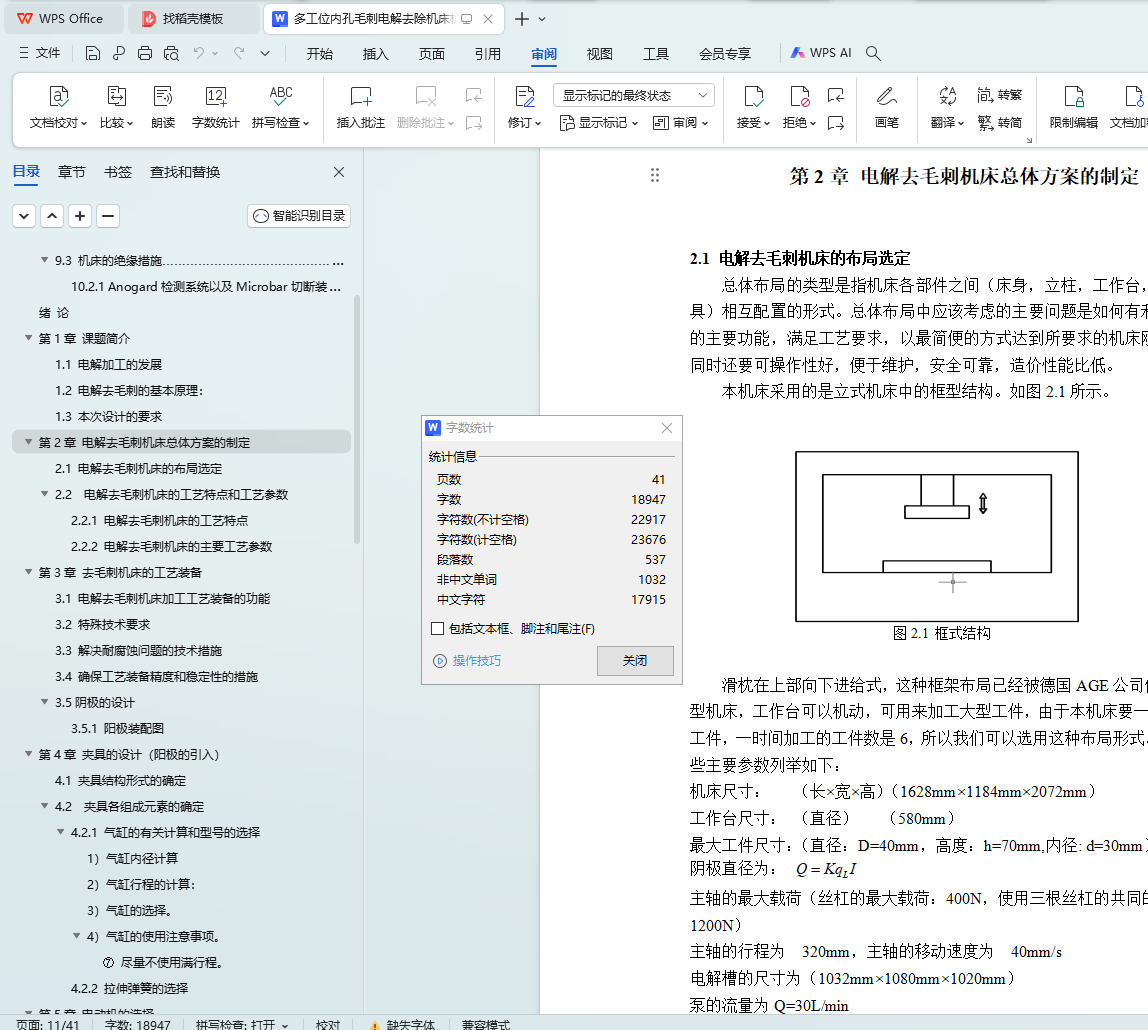
Task: Click the 修订 track changes icon
Action: tap(524, 96)
